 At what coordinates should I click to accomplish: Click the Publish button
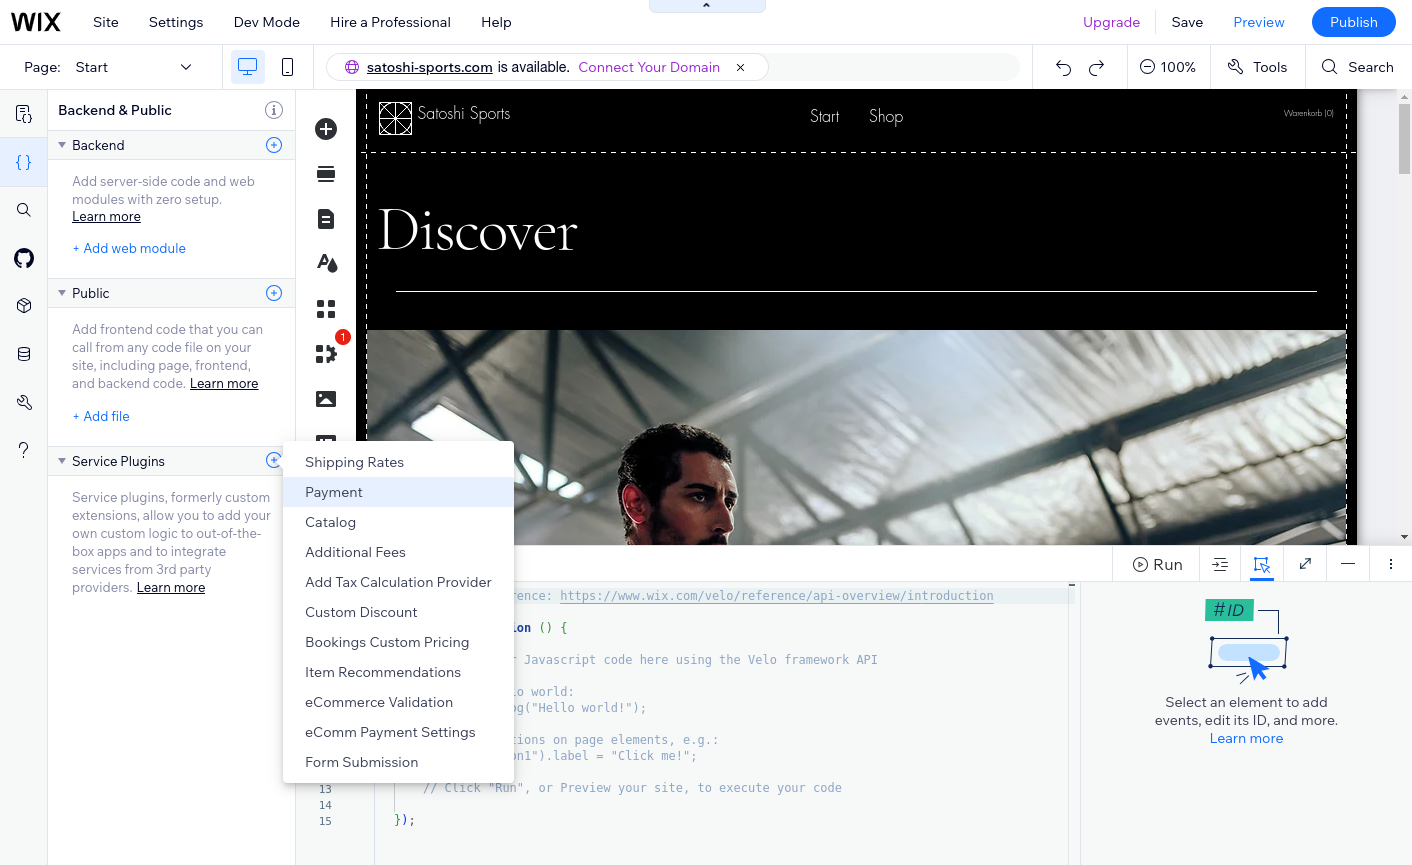pyautogui.click(x=1353, y=21)
